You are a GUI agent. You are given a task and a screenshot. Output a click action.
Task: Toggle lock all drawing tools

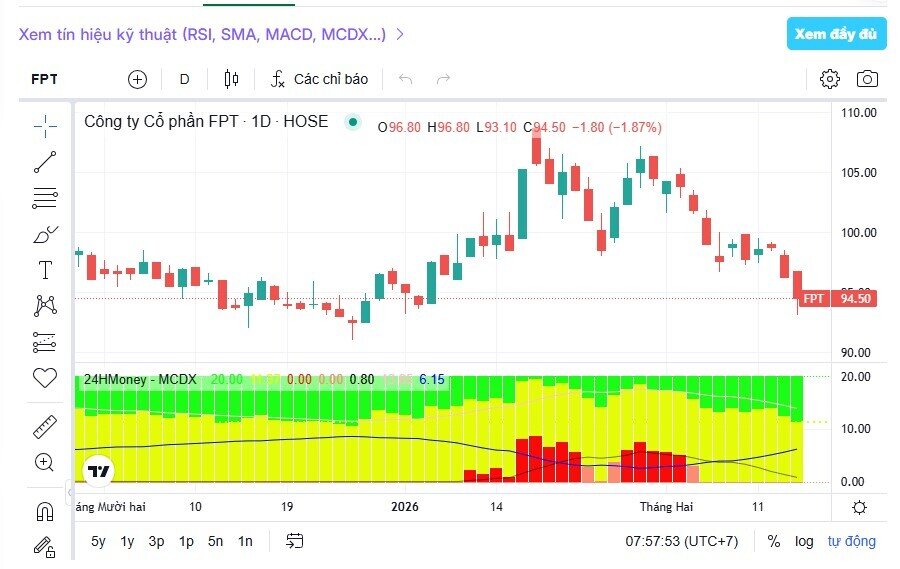pos(45,547)
